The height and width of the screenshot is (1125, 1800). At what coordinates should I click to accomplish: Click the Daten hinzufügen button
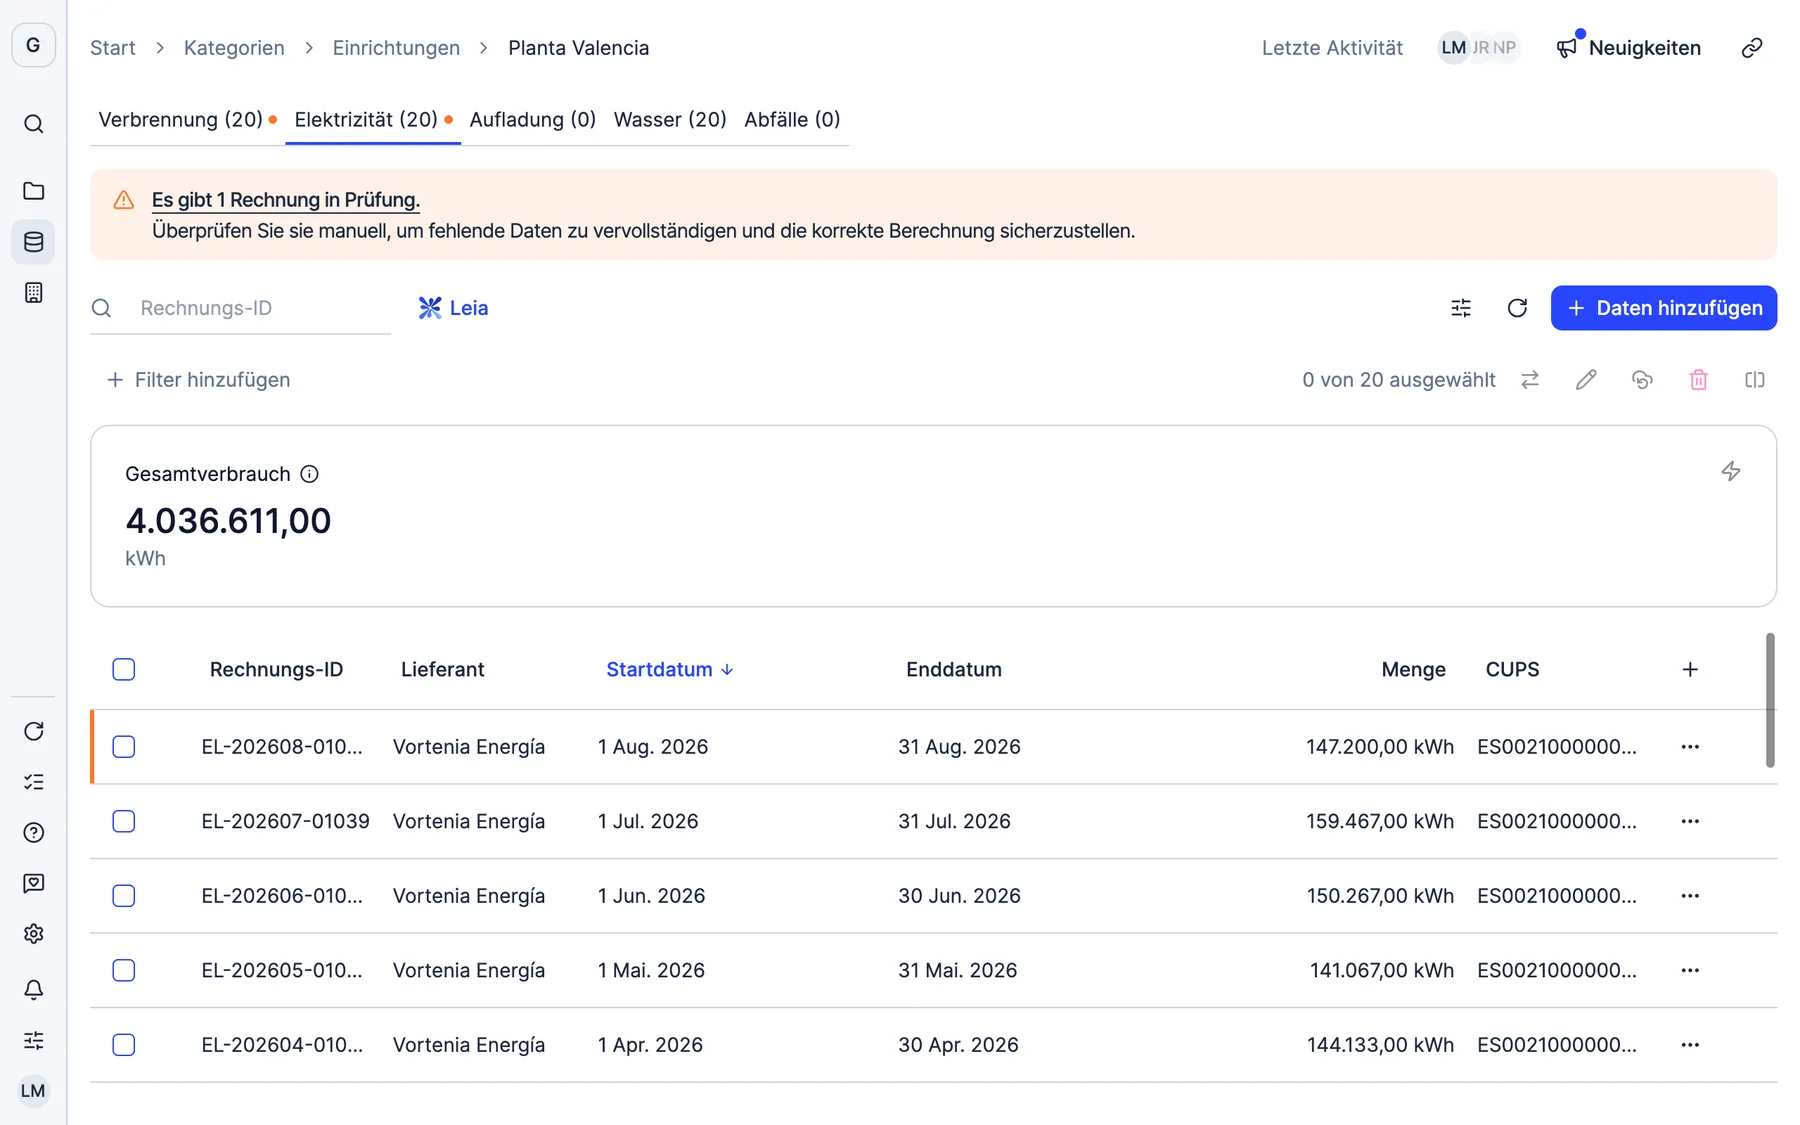(1664, 308)
